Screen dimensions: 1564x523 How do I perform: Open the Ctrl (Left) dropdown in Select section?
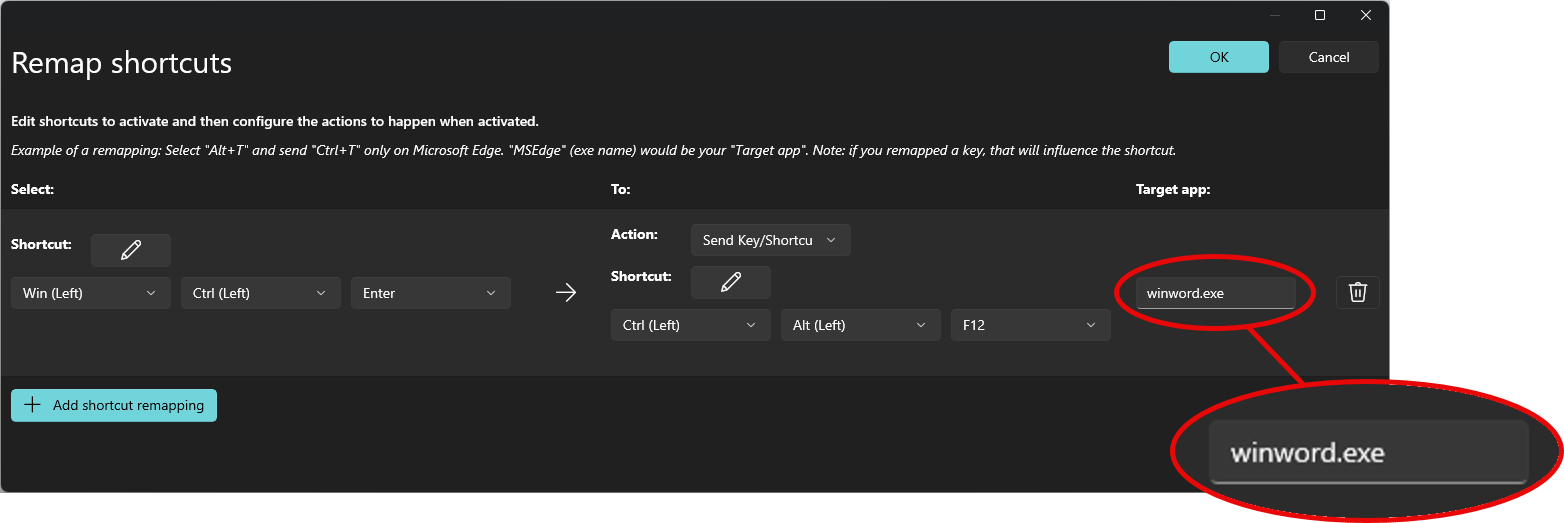coord(261,293)
